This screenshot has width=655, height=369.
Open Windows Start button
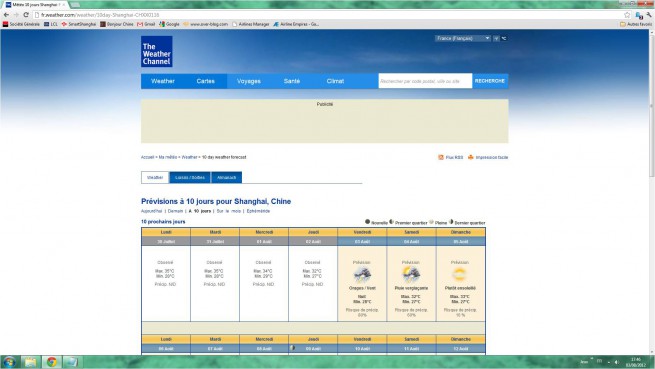(x=9, y=362)
